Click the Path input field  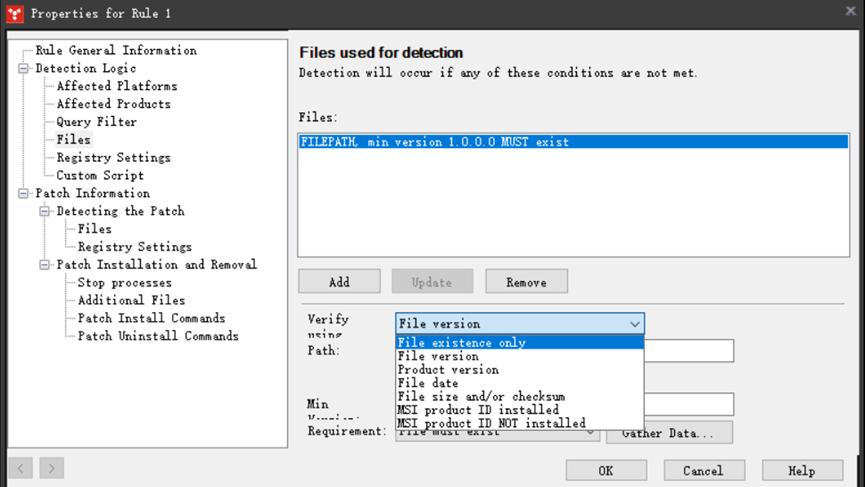click(x=689, y=351)
